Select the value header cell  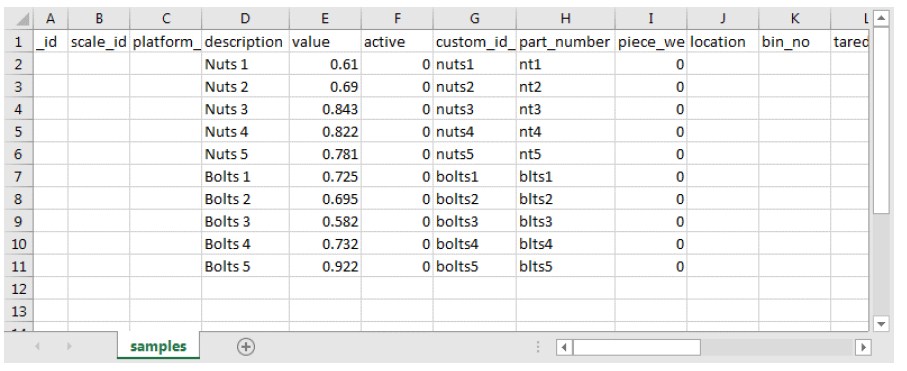pyautogui.click(x=325, y=42)
